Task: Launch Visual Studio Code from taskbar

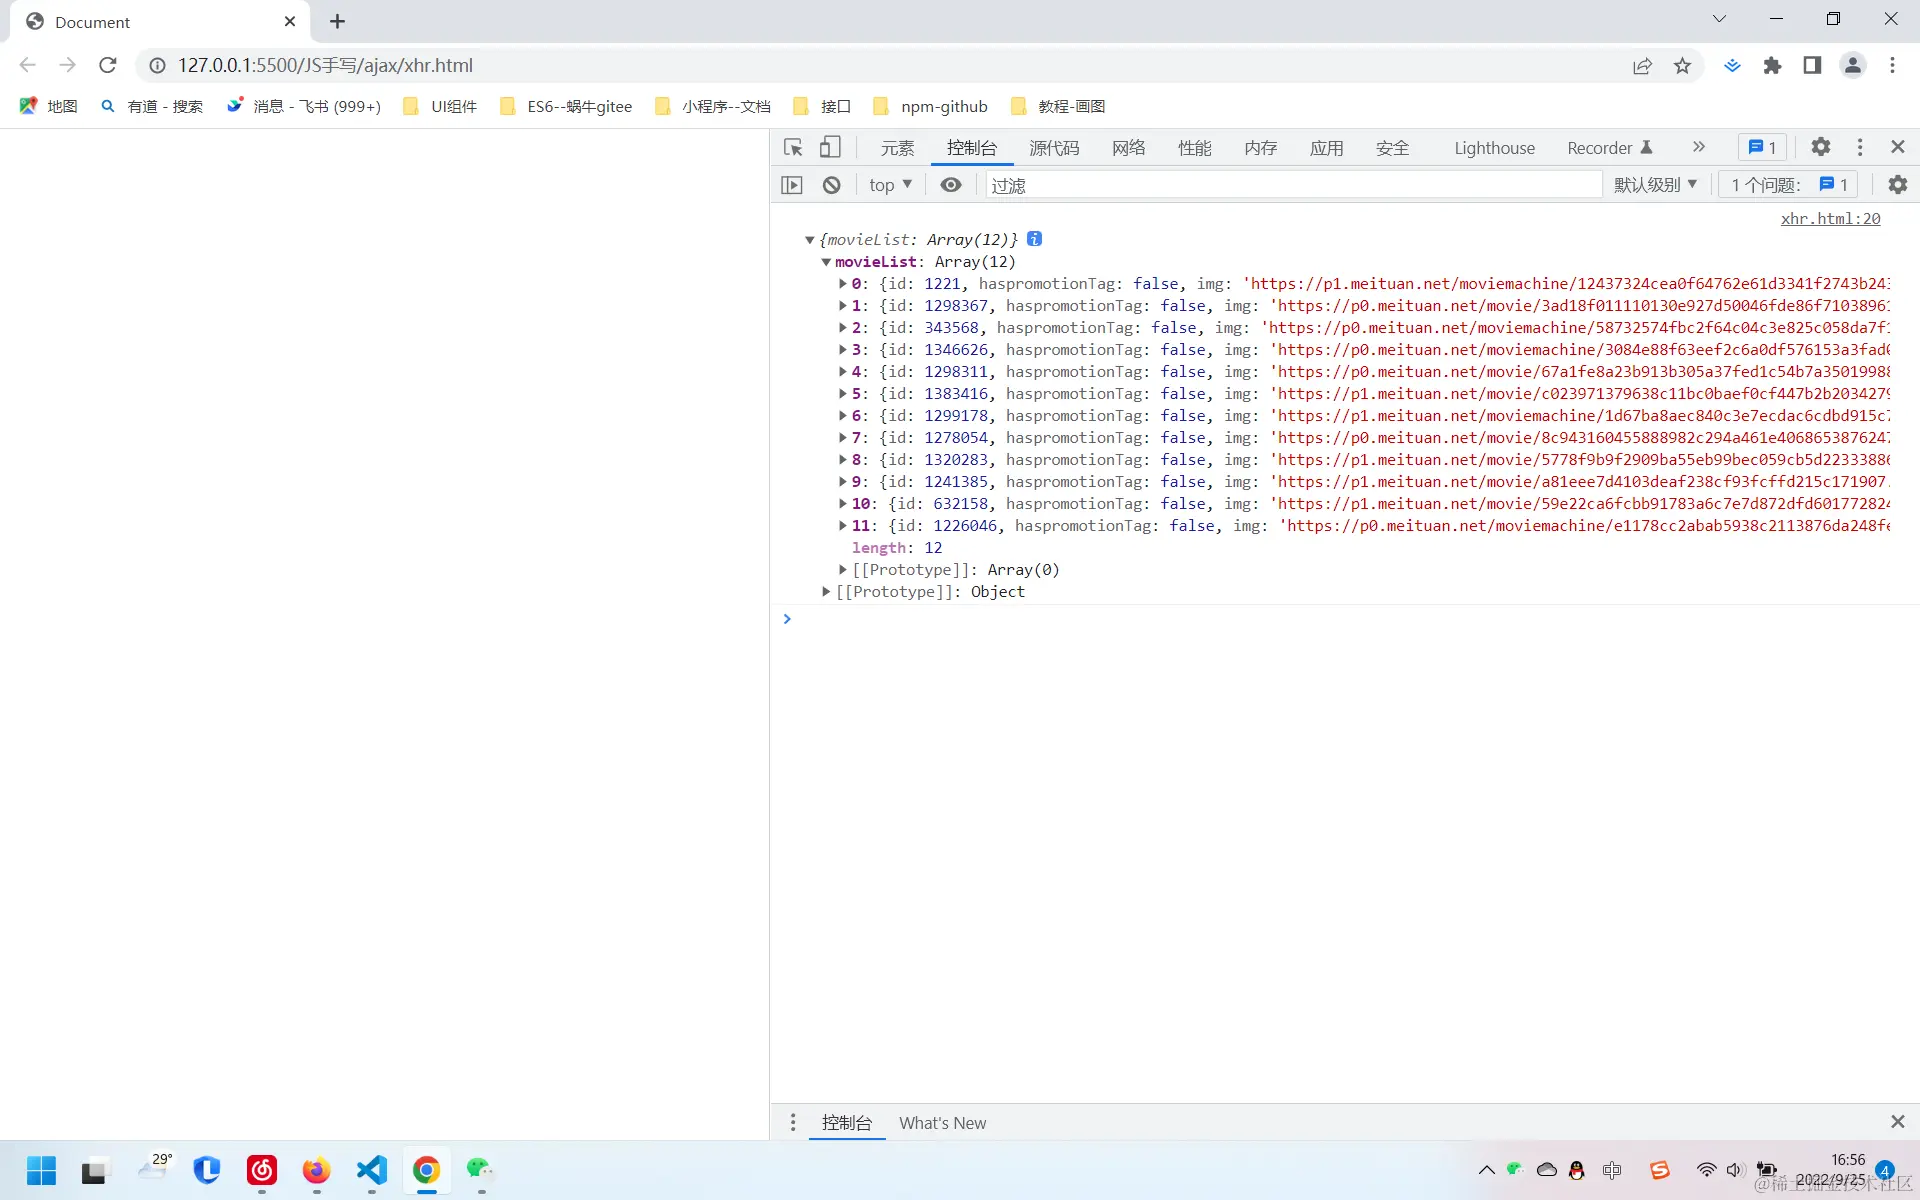Action: coord(372,1170)
